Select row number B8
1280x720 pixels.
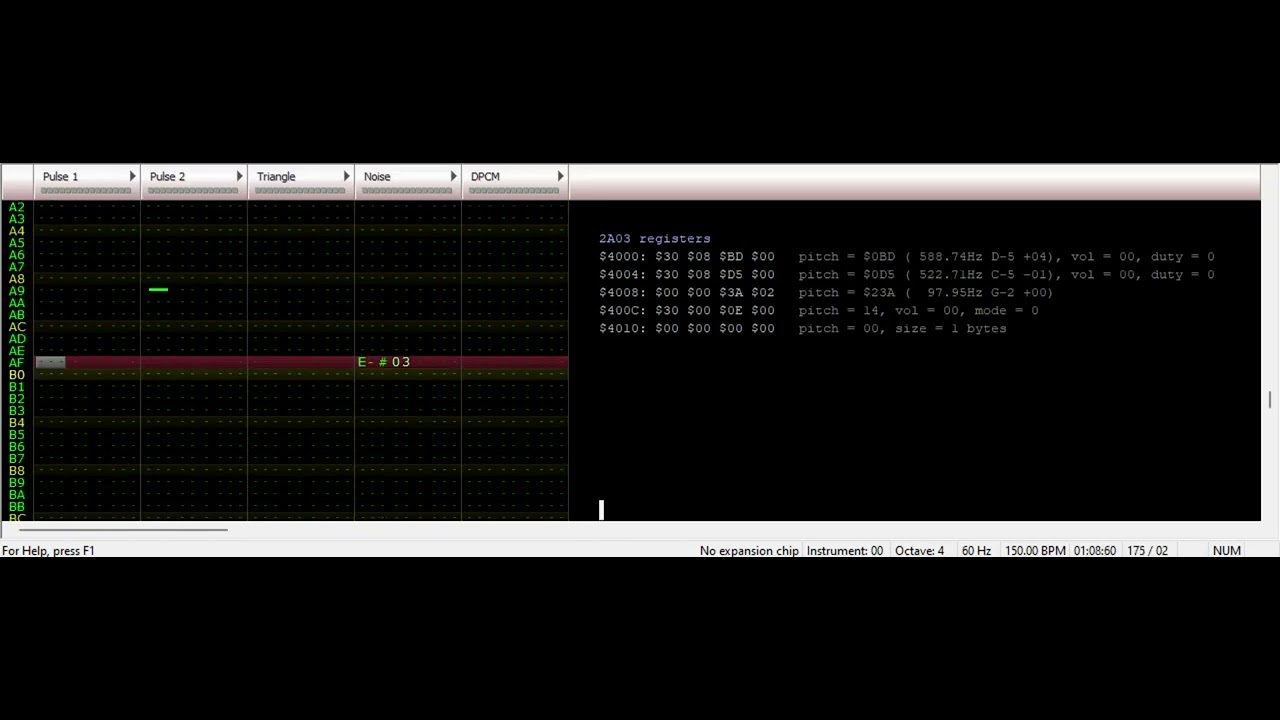17,471
